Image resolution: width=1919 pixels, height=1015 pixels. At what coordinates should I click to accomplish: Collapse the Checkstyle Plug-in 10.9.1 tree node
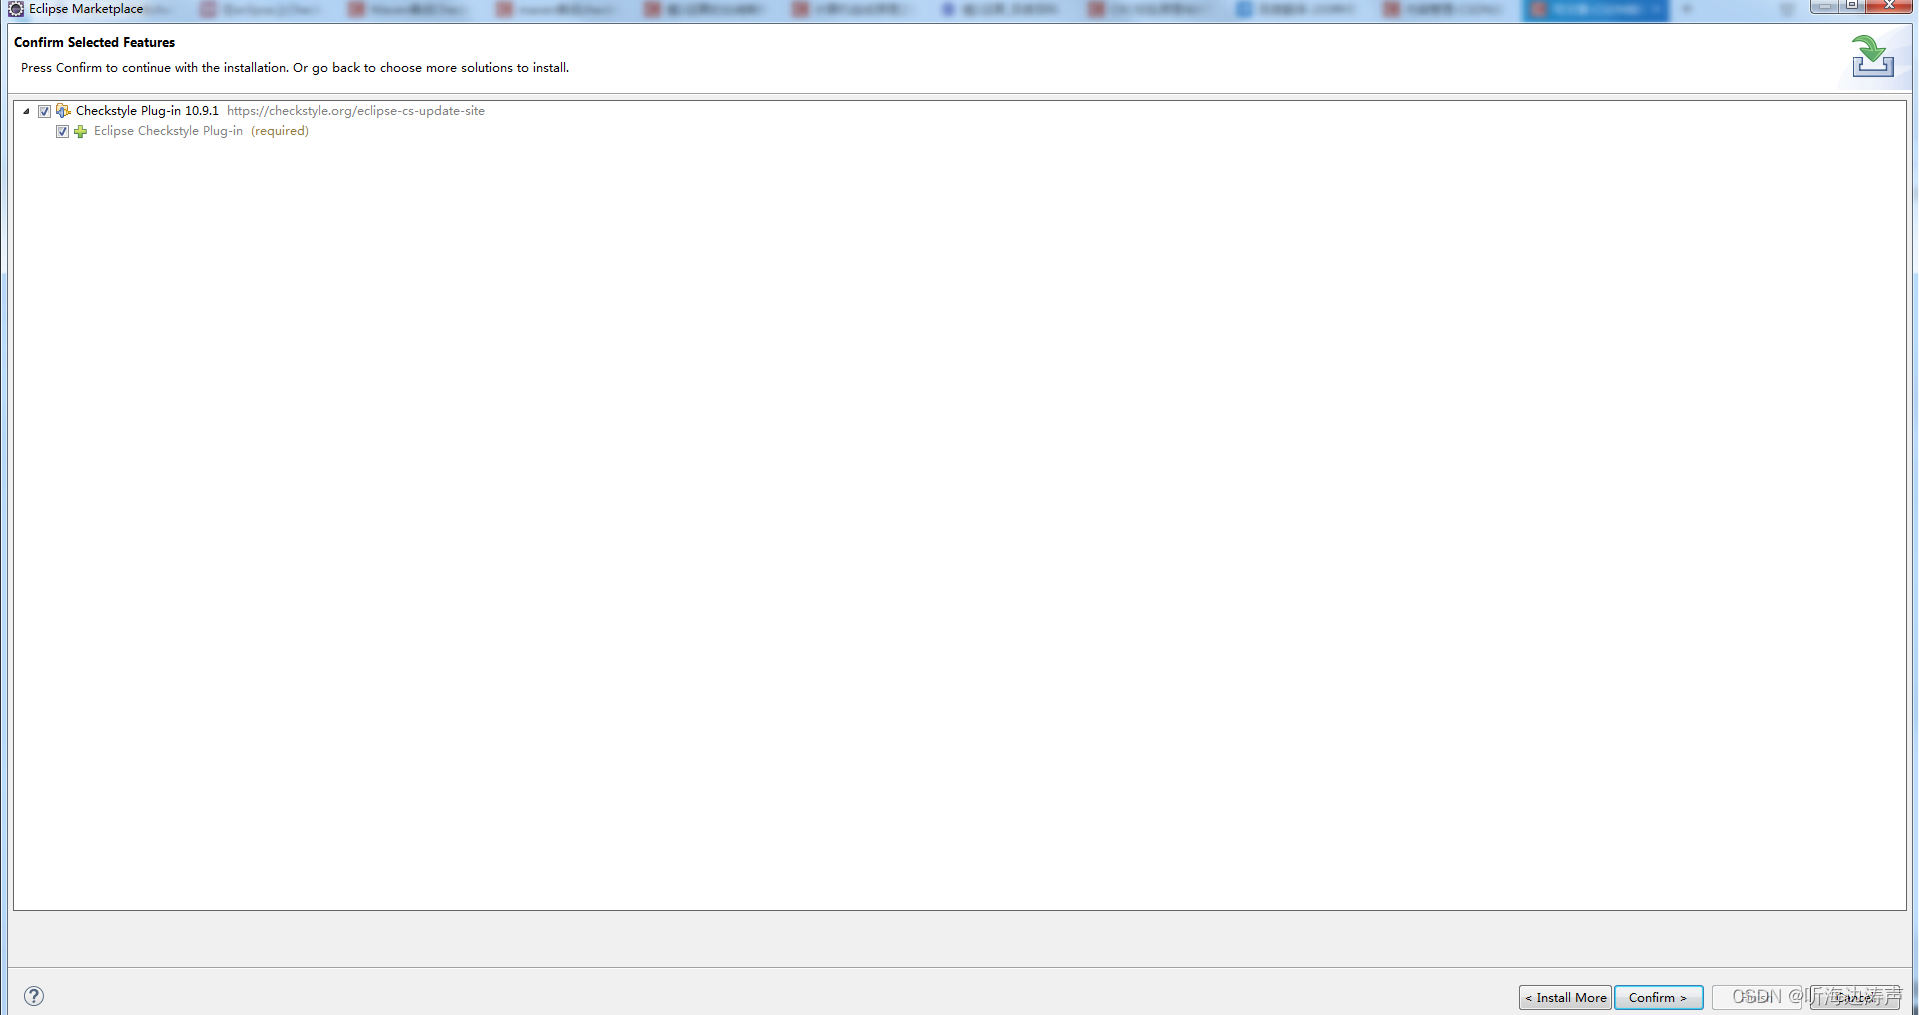pos(26,111)
